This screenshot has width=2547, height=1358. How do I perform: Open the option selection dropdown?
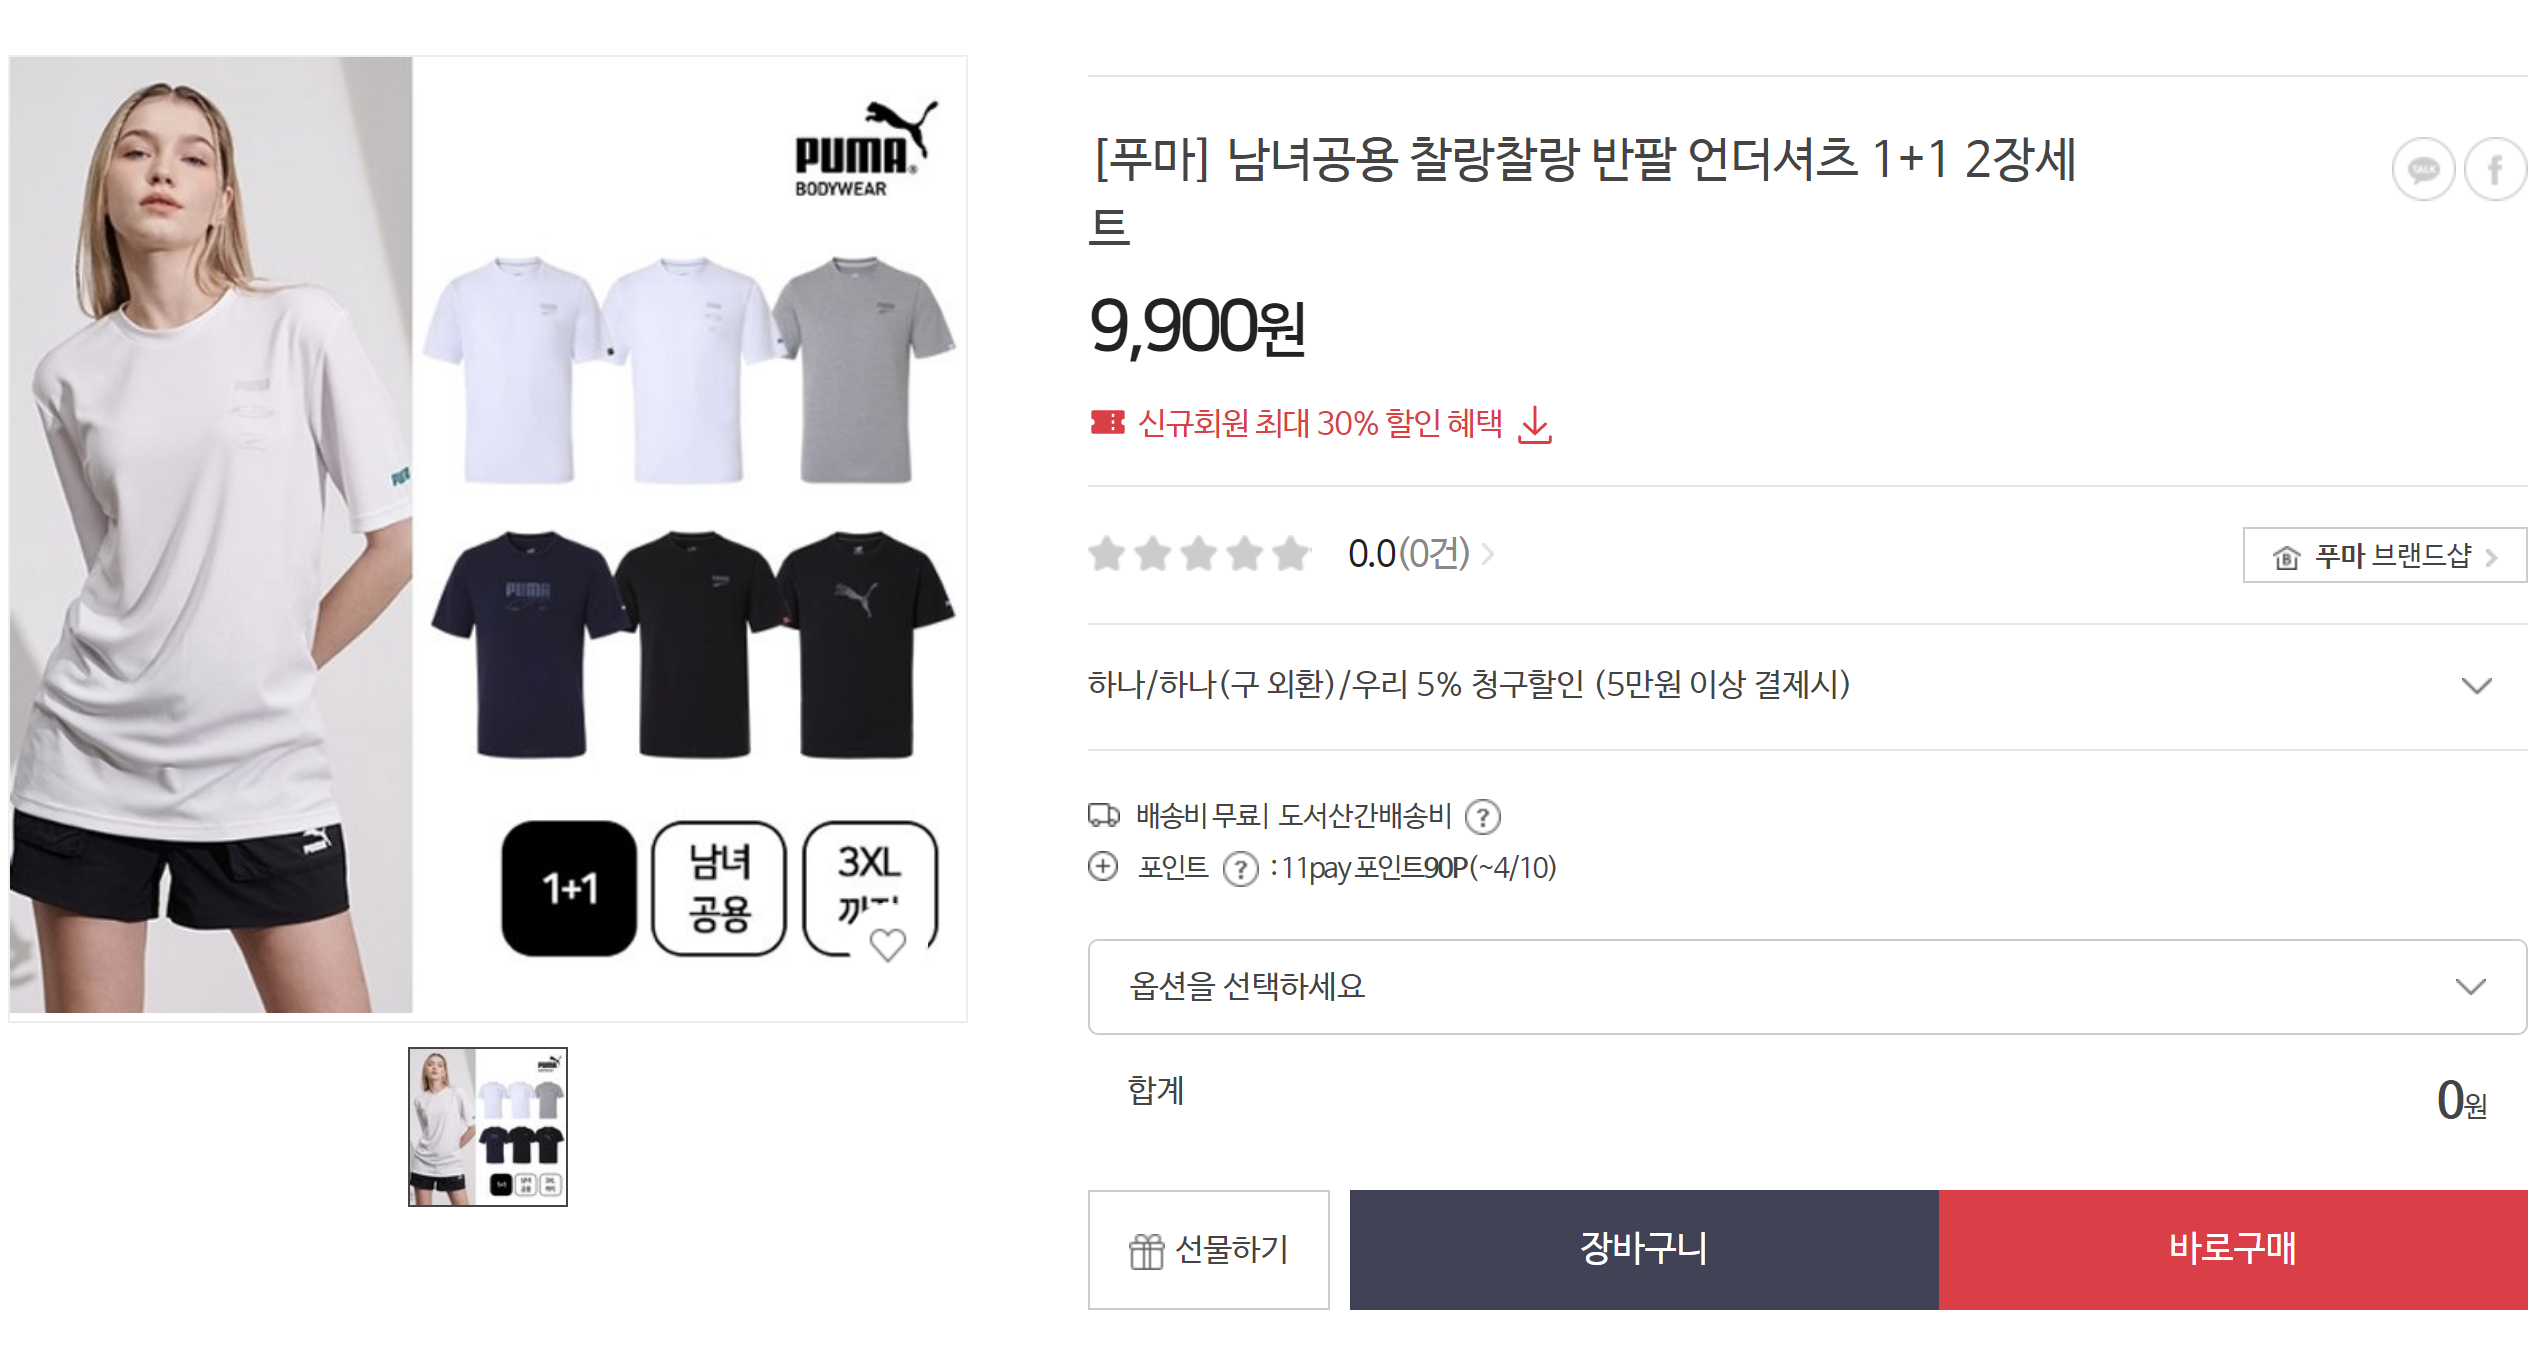(x=1806, y=986)
